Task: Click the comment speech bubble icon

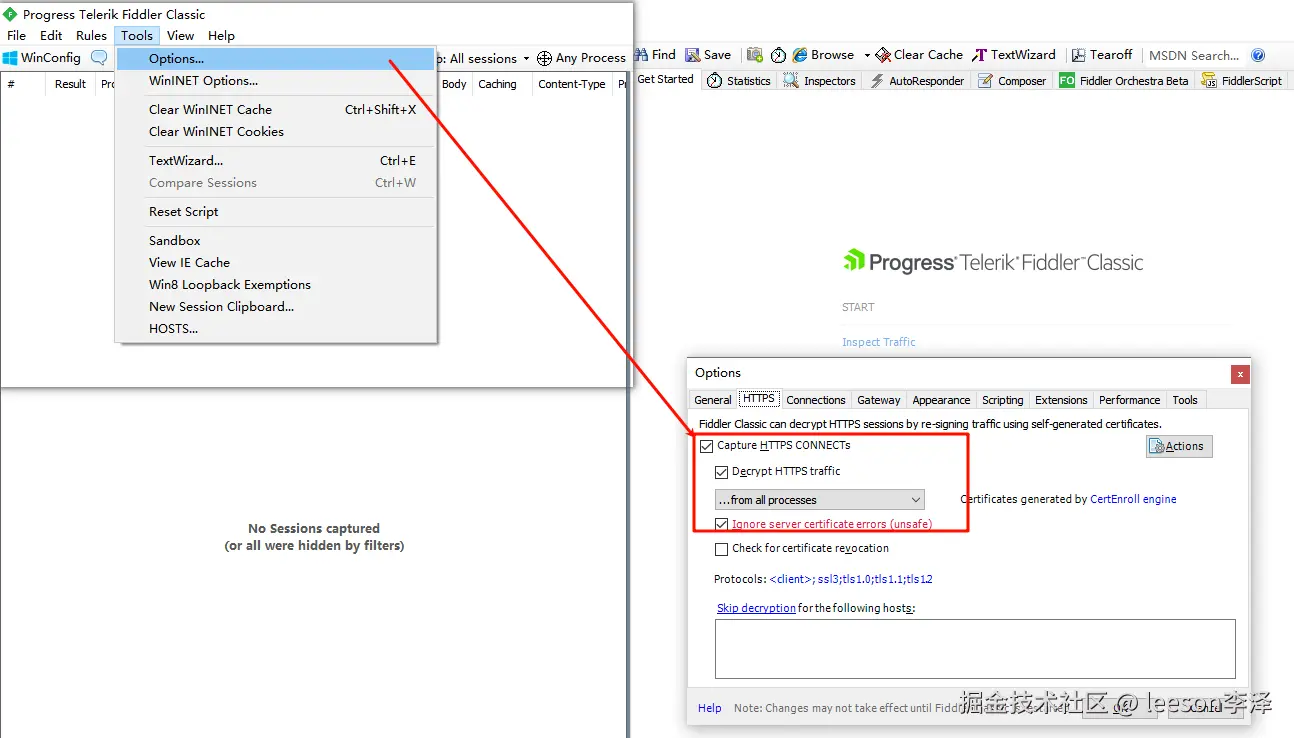Action: click(x=98, y=58)
